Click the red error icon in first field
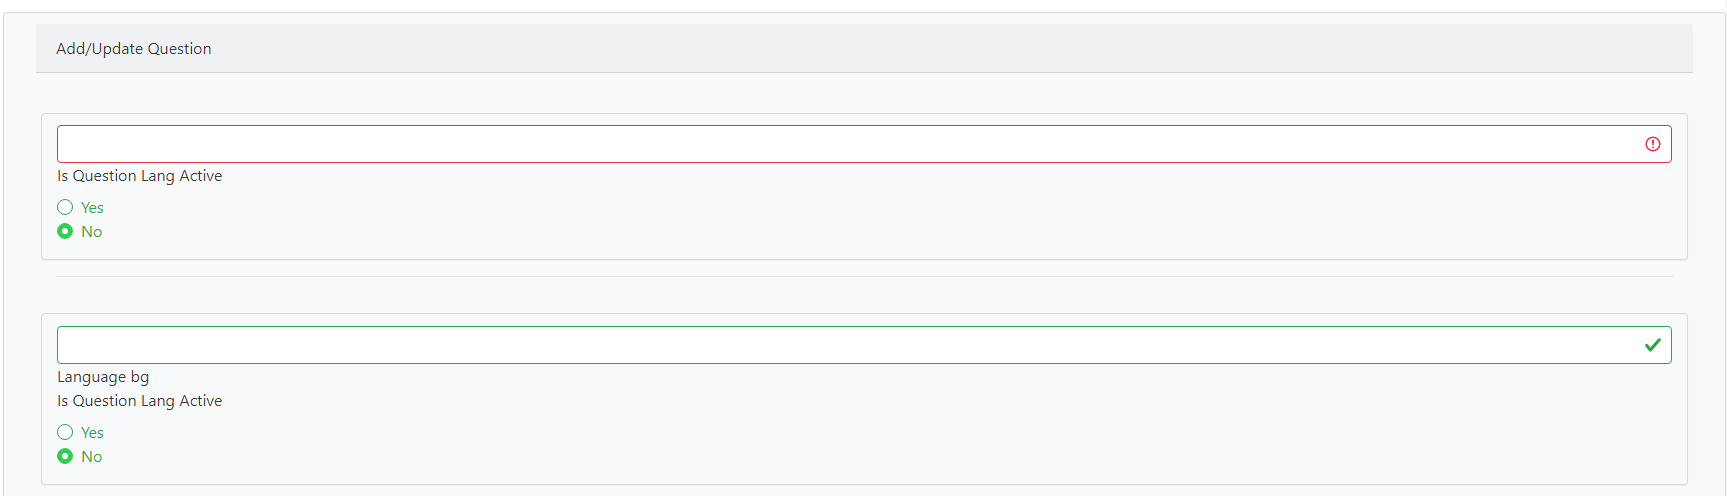This screenshot has width=1727, height=496. click(1652, 144)
